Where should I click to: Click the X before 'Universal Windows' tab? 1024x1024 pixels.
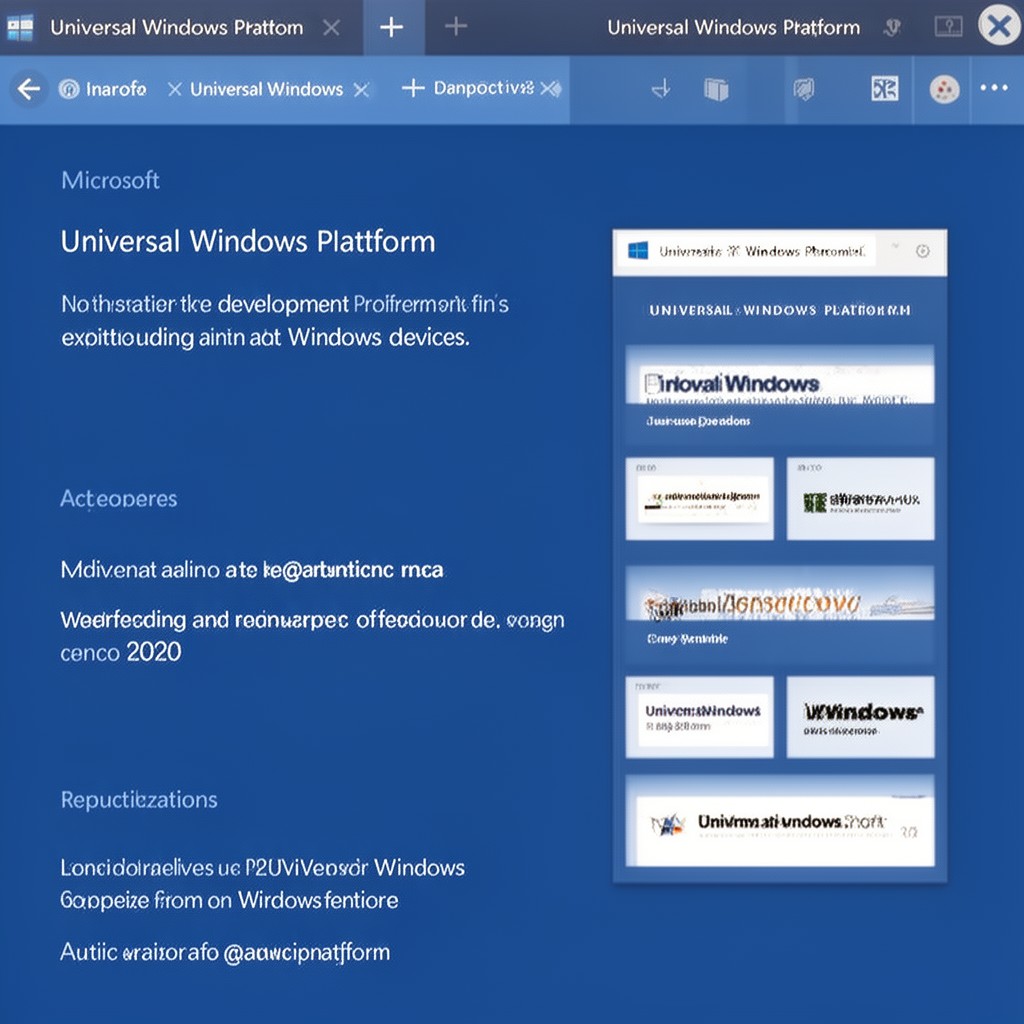[x=174, y=89]
